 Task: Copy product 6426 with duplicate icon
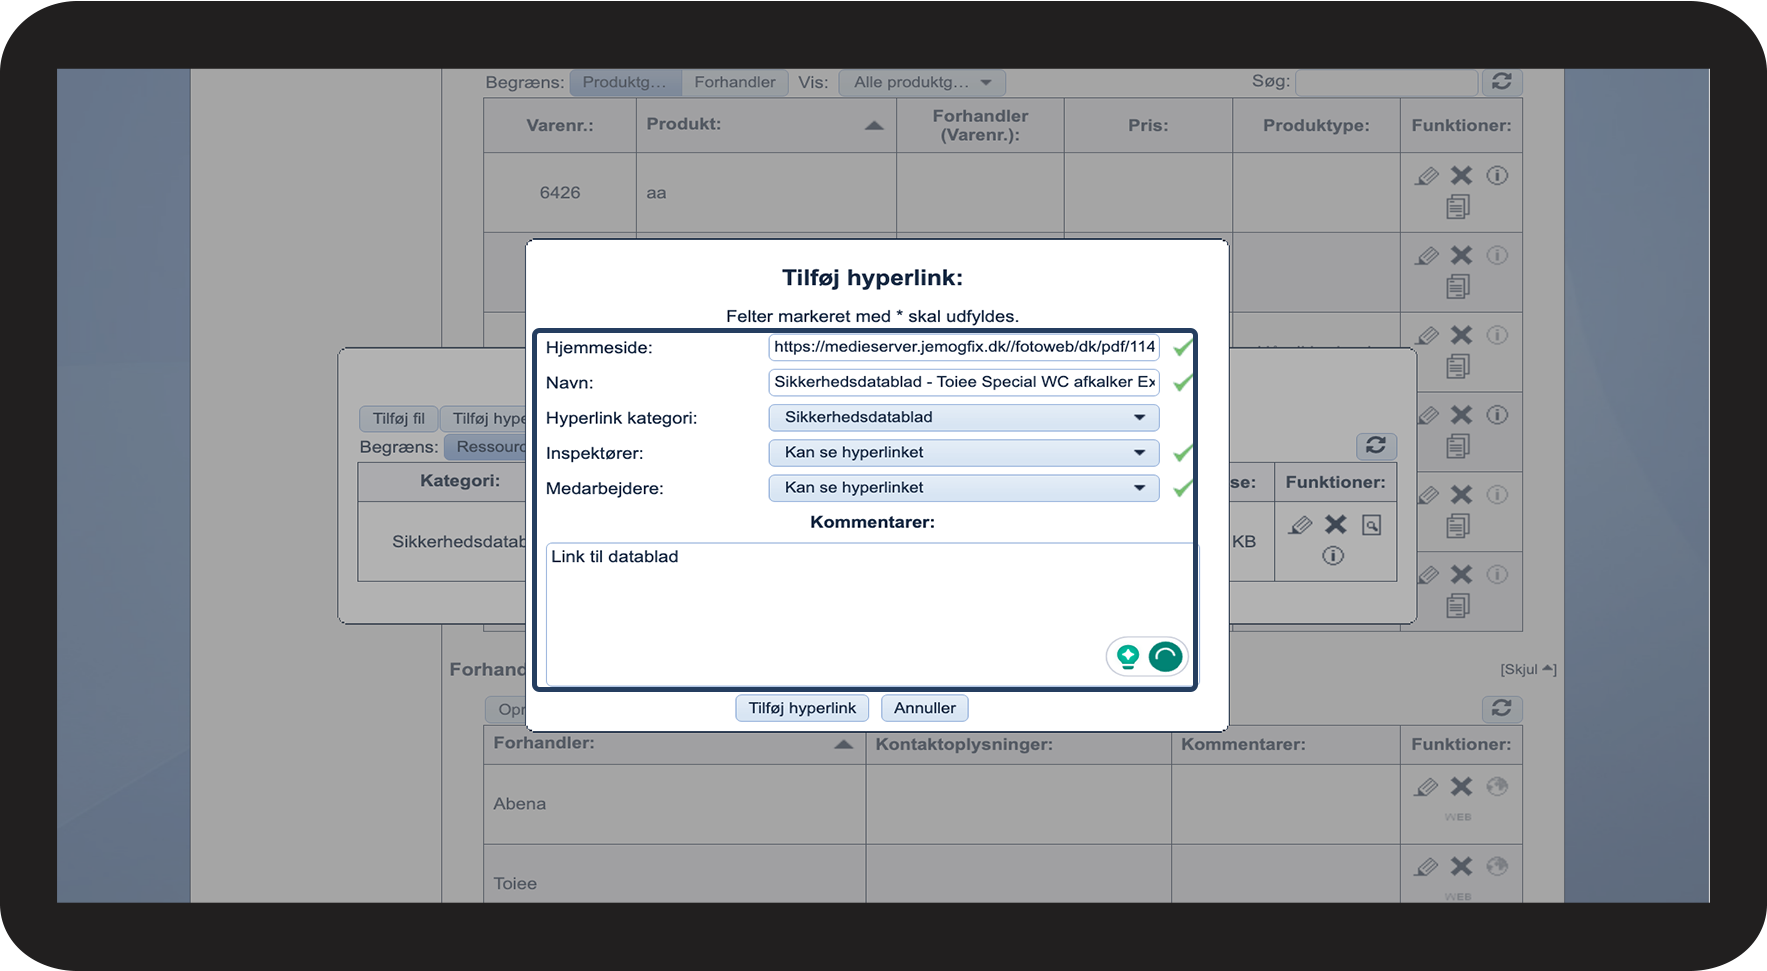(1458, 207)
